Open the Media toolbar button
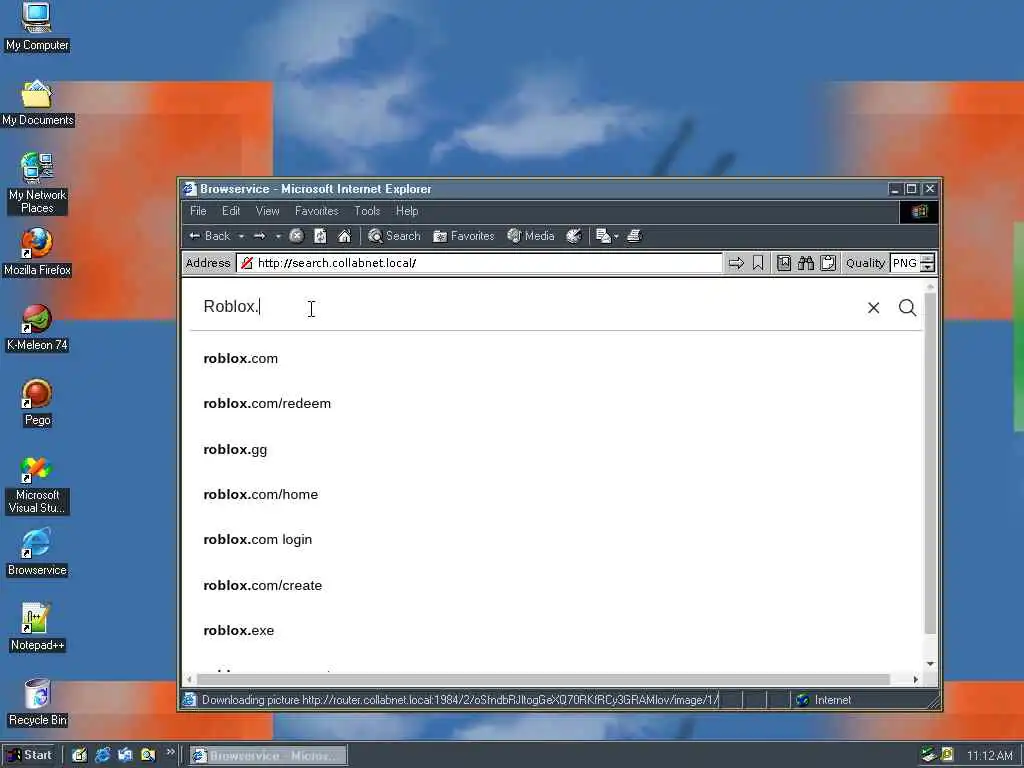 coord(531,236)
